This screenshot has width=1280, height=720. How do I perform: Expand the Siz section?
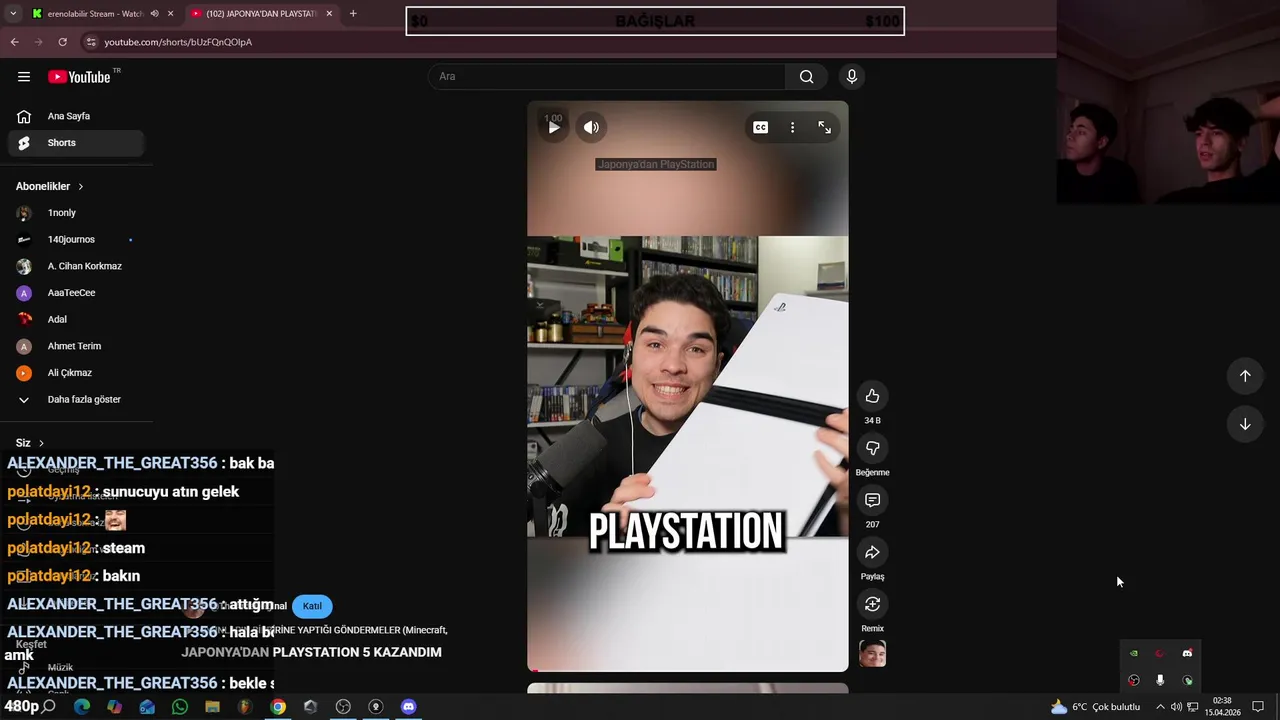click(x=30, y=443)
